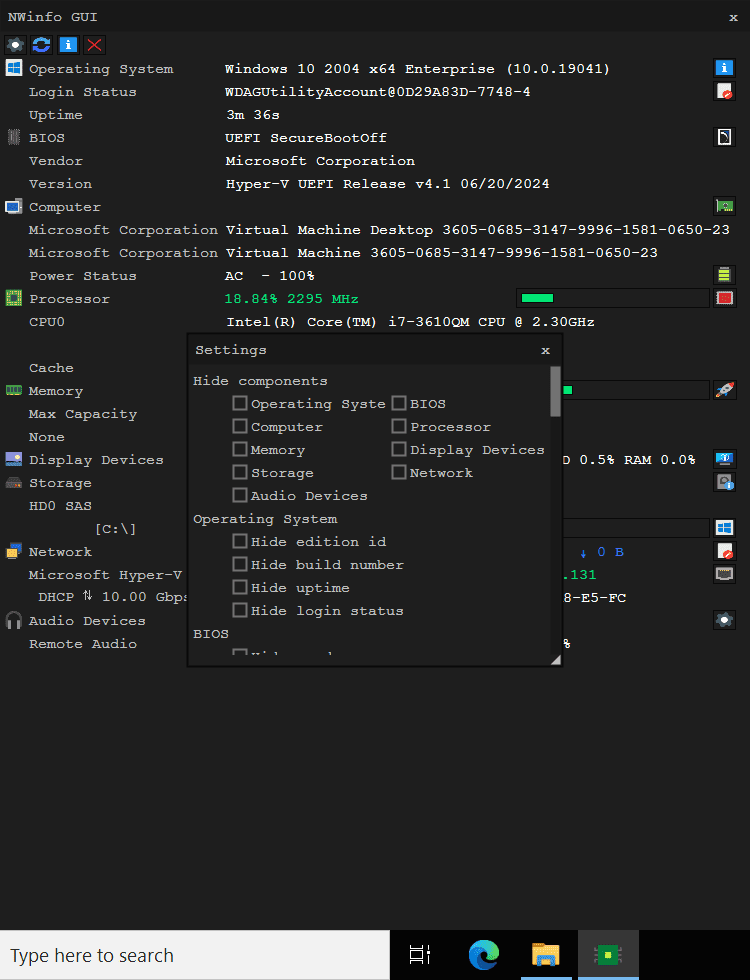
Task: Click the document button on the Network row
Action: click(x=724, y=551)
